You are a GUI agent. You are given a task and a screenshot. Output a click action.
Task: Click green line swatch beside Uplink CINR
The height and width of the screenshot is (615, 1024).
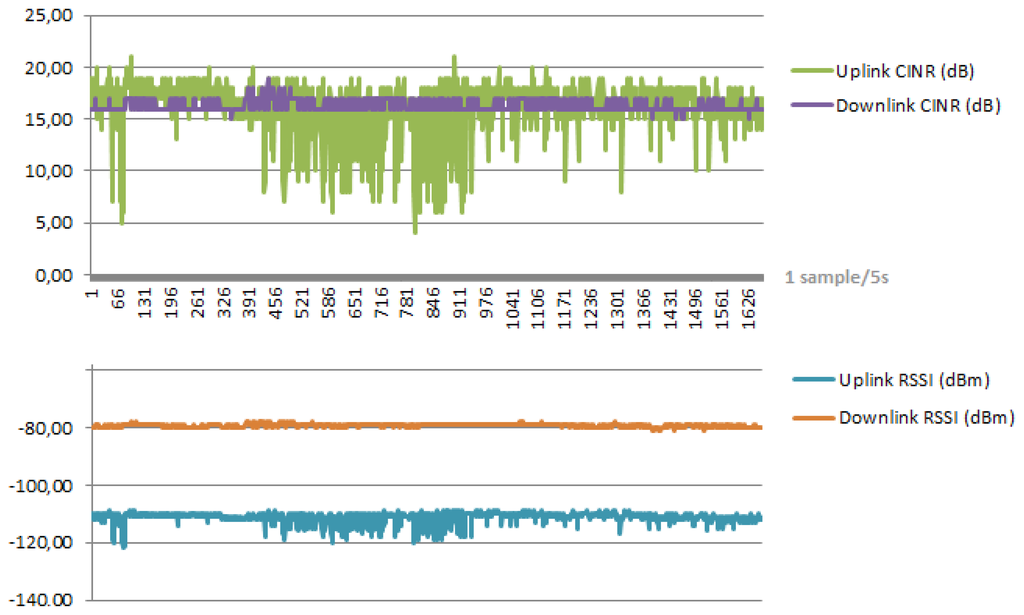(x=810, y=71)
